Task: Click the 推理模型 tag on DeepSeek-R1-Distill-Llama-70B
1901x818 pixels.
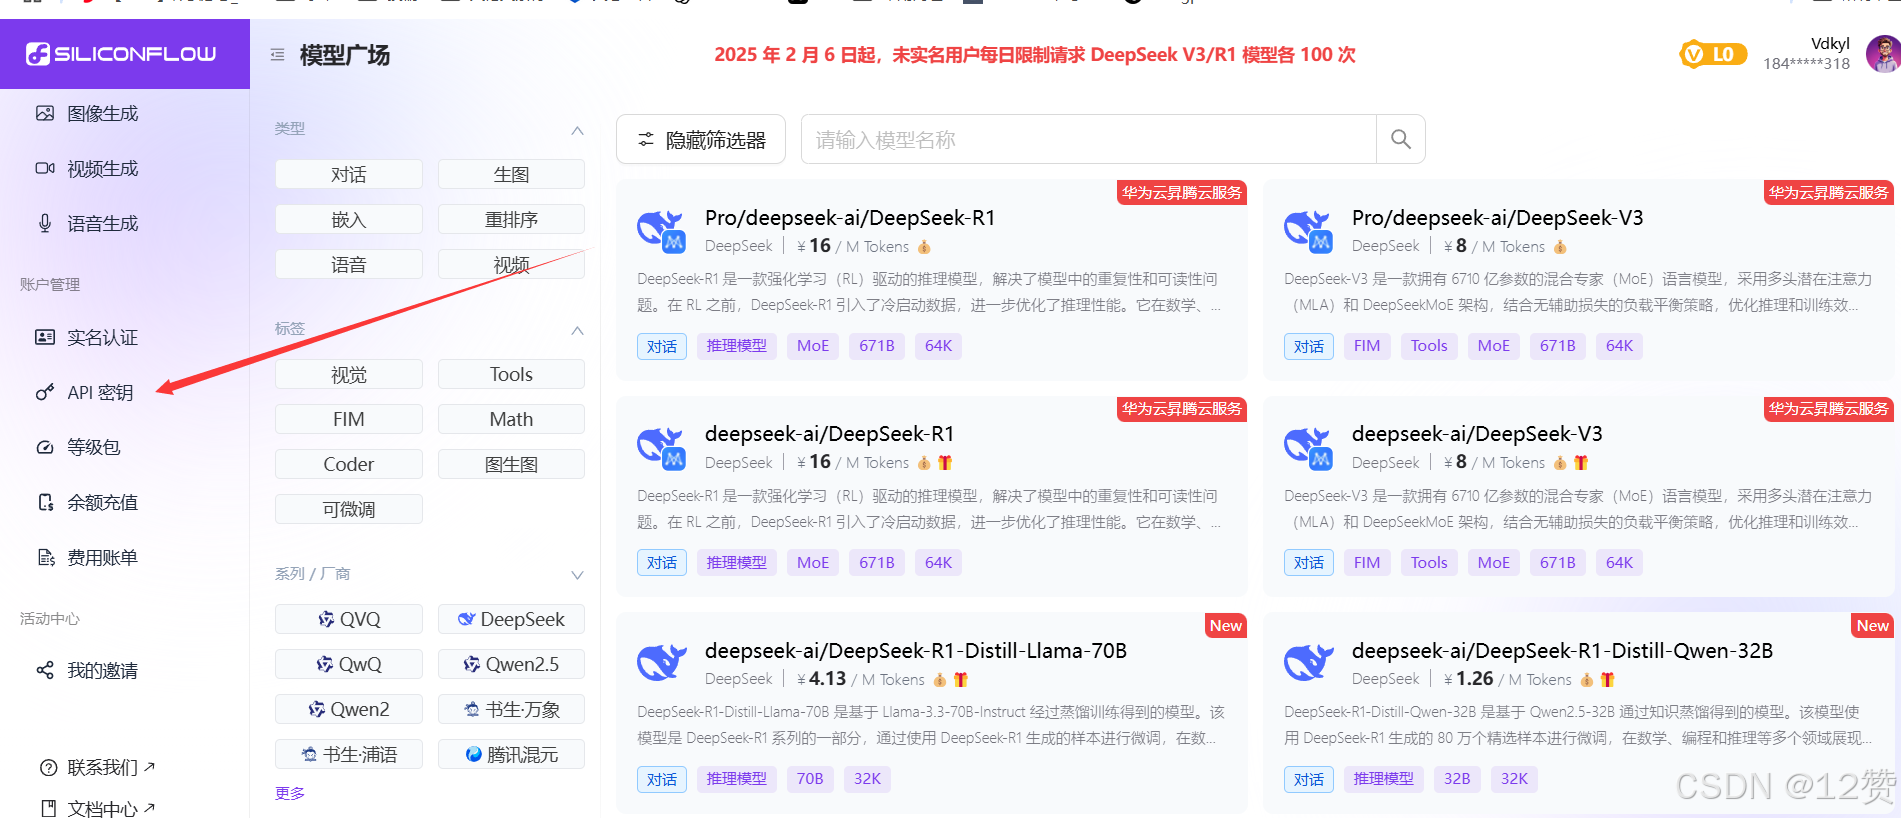Action: click(x=736, y=779)
